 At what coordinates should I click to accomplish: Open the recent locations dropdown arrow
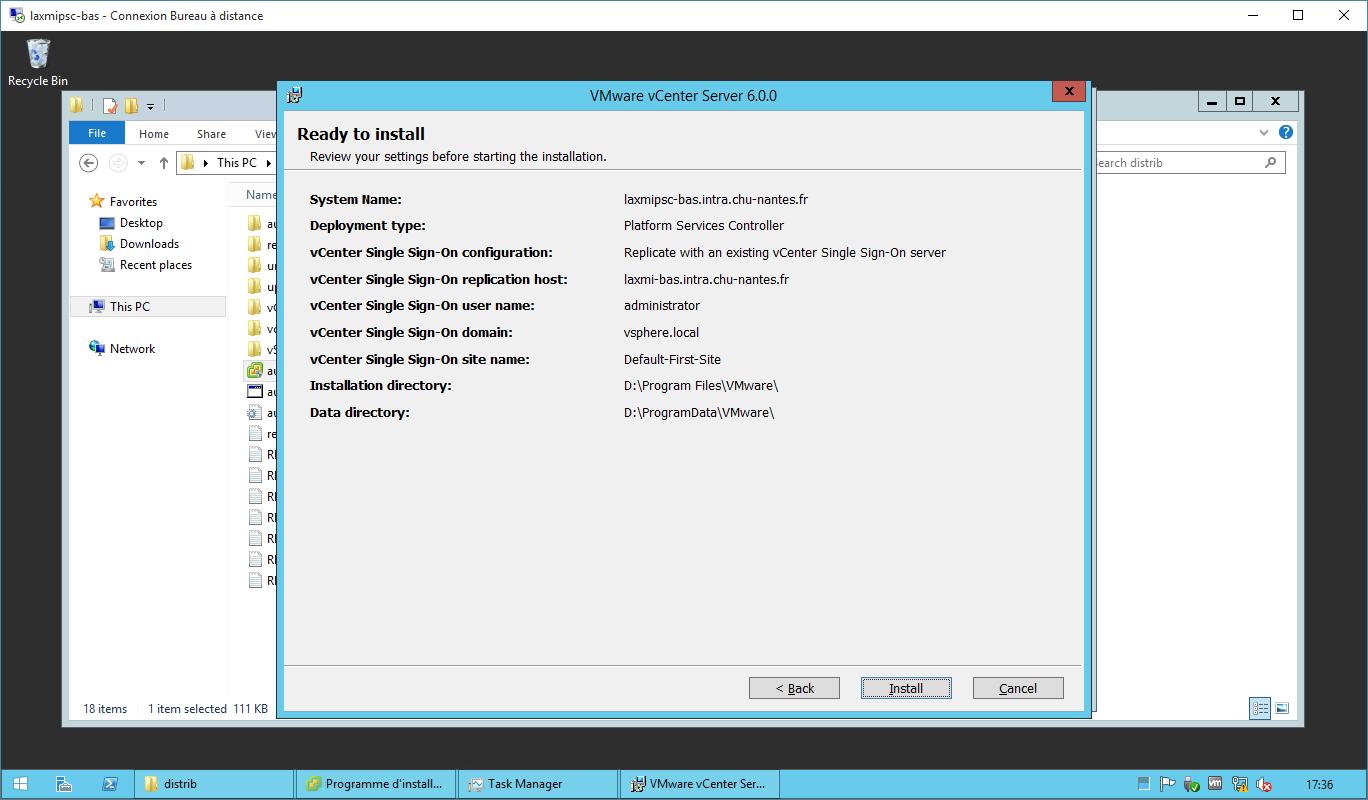(141, 163)
